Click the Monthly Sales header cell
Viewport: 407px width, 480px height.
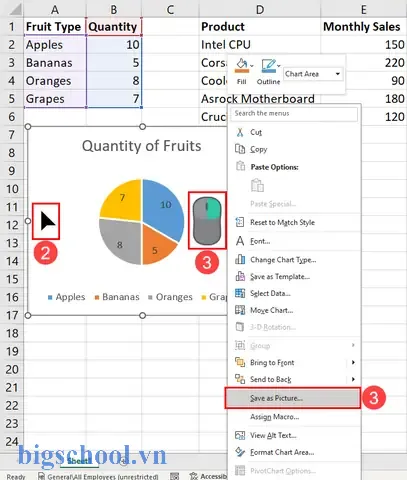364,27
